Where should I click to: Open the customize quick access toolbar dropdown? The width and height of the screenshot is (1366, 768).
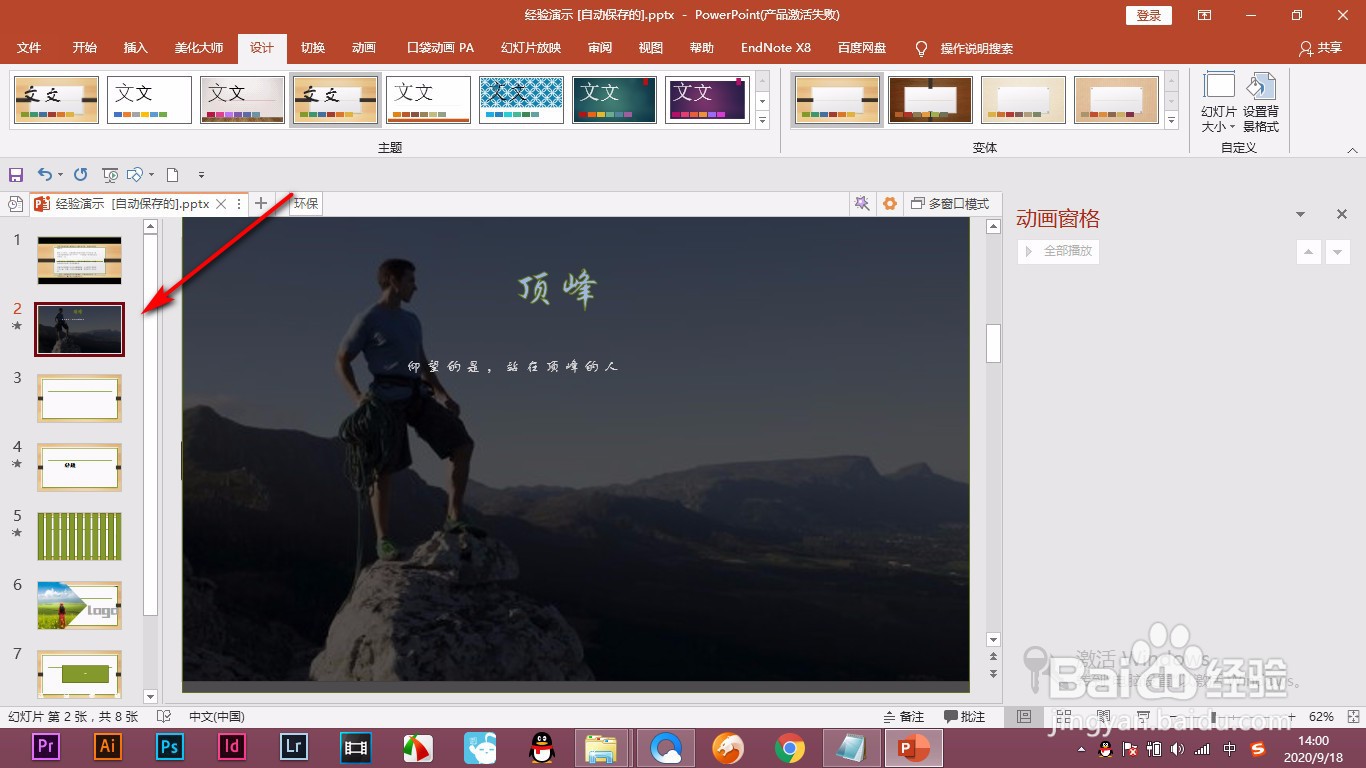(201, 175)
